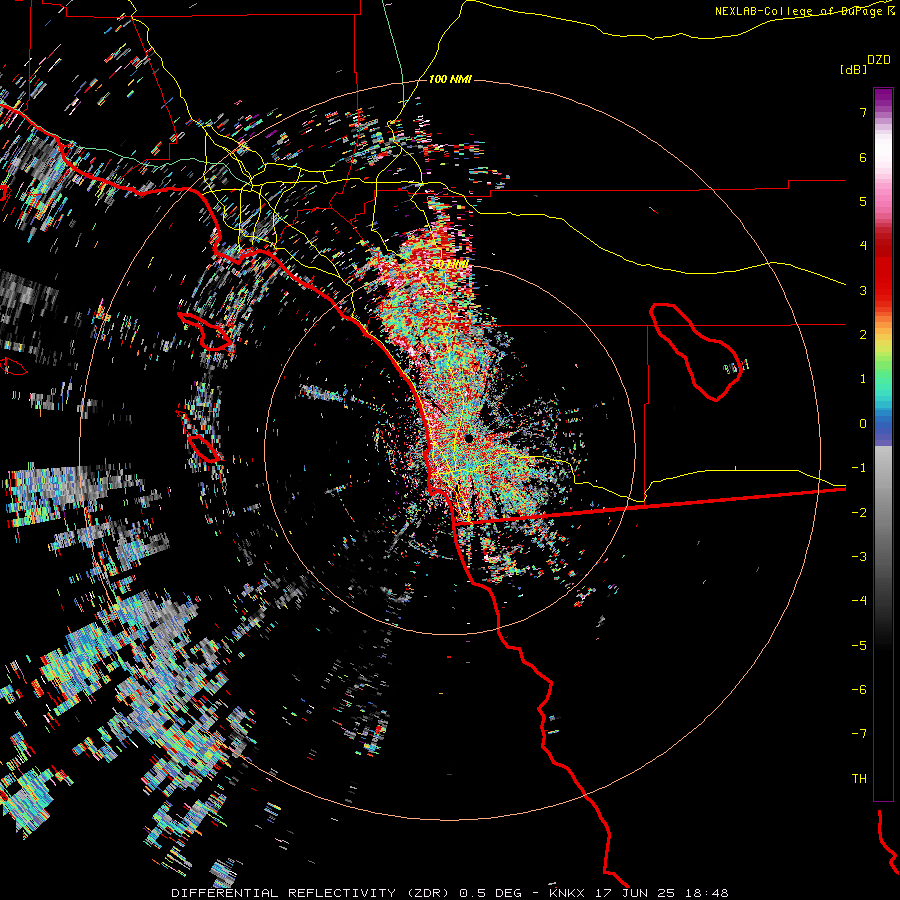900x900 pixels.
Task: Click the 0 dB scale value
Action: [x=863, y=424]
